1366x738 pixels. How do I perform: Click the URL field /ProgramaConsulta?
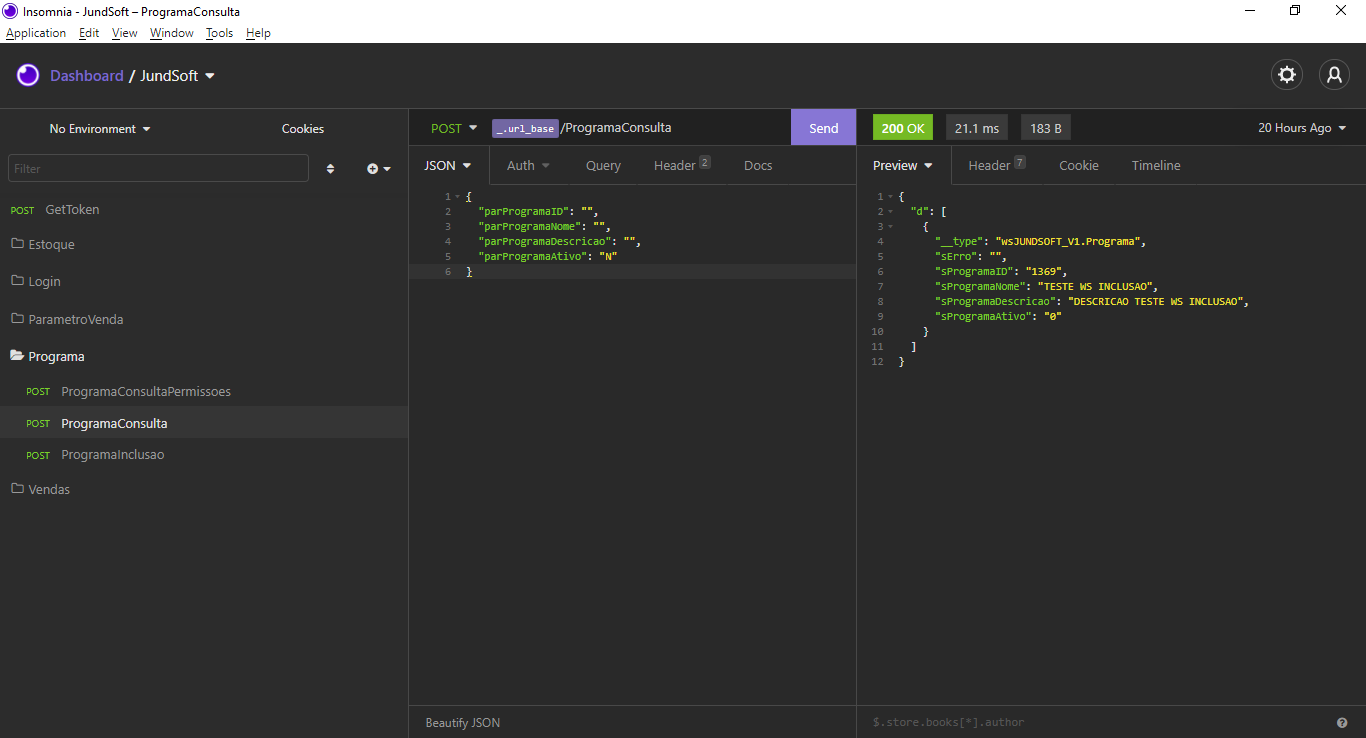616,128
